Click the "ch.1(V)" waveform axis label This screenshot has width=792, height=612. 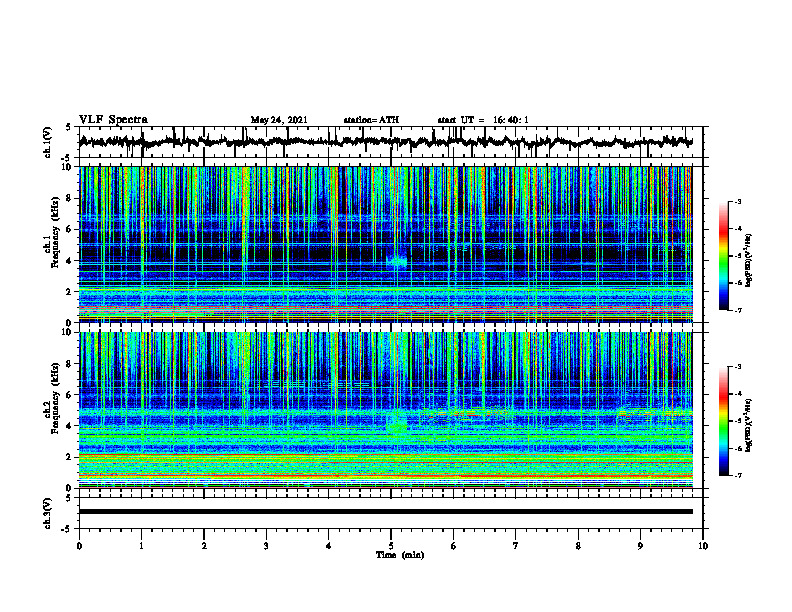(x=48, y=142)
